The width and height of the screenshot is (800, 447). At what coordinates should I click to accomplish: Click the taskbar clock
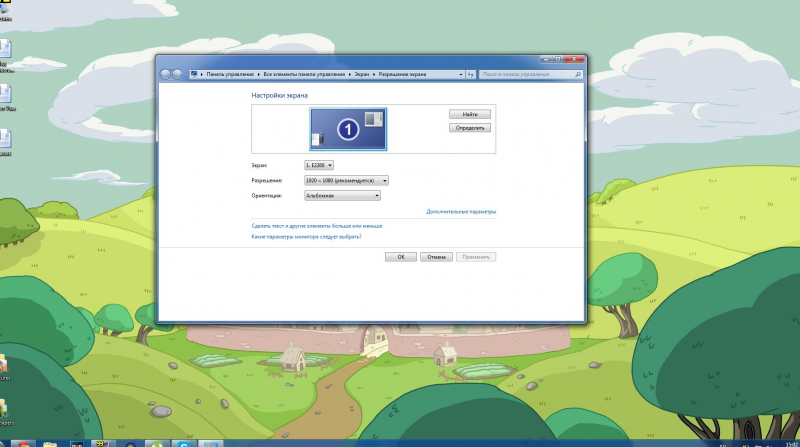(x=792, y=444)
